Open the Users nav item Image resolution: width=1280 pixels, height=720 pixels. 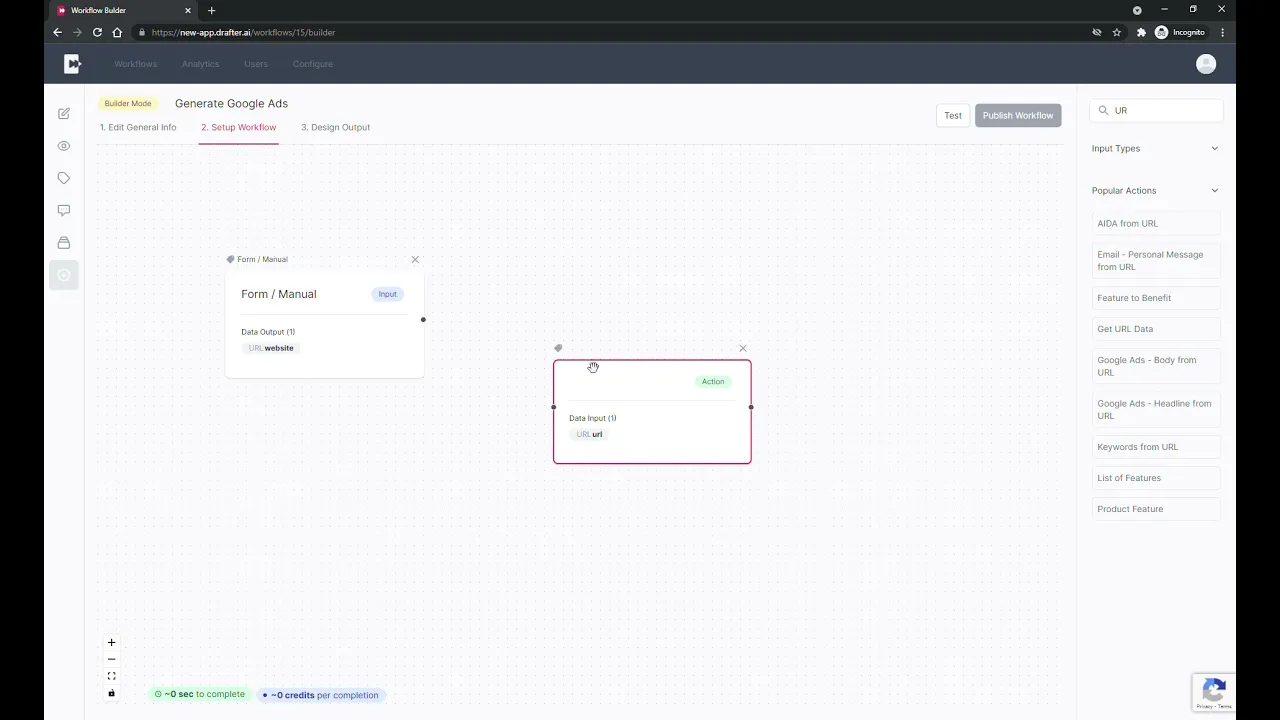tap(256, 64)
